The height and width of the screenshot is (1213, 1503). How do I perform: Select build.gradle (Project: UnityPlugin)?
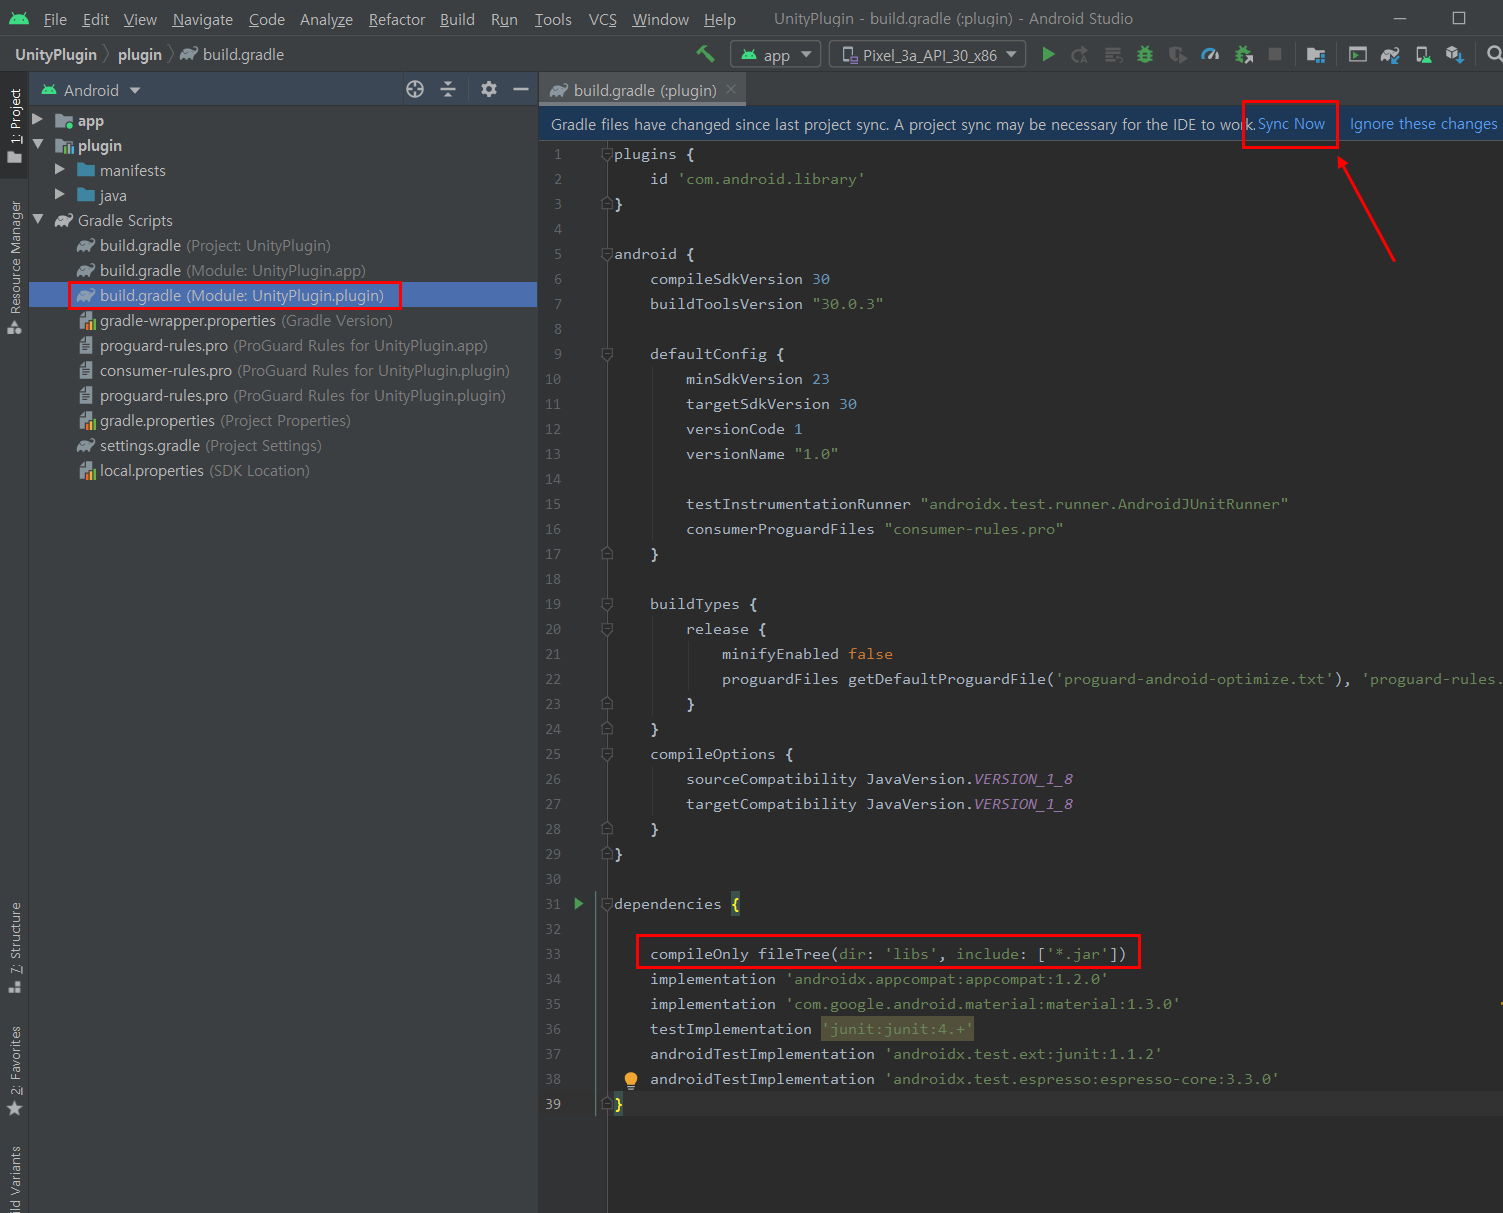(x=215, y=245)
